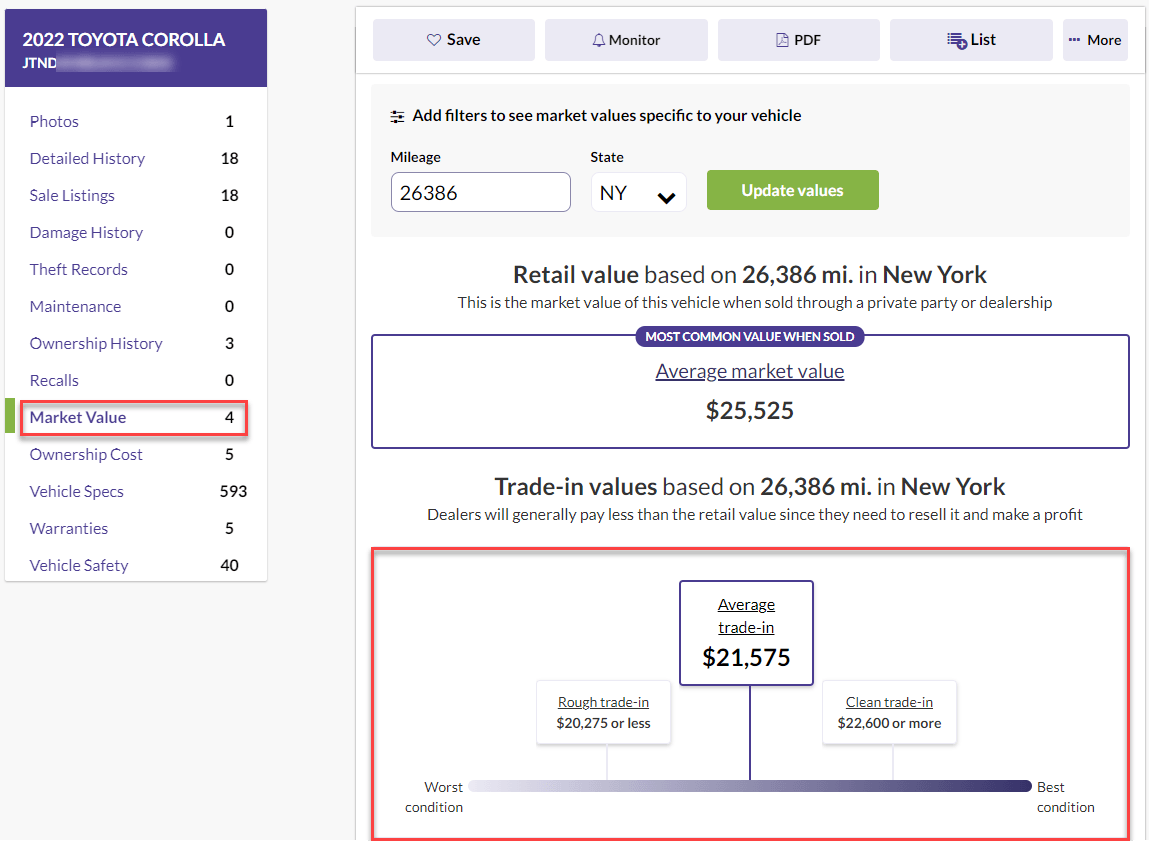Click the Vehicle Safety count 40
Screen dimensions: 1149x841
[229, 566]
